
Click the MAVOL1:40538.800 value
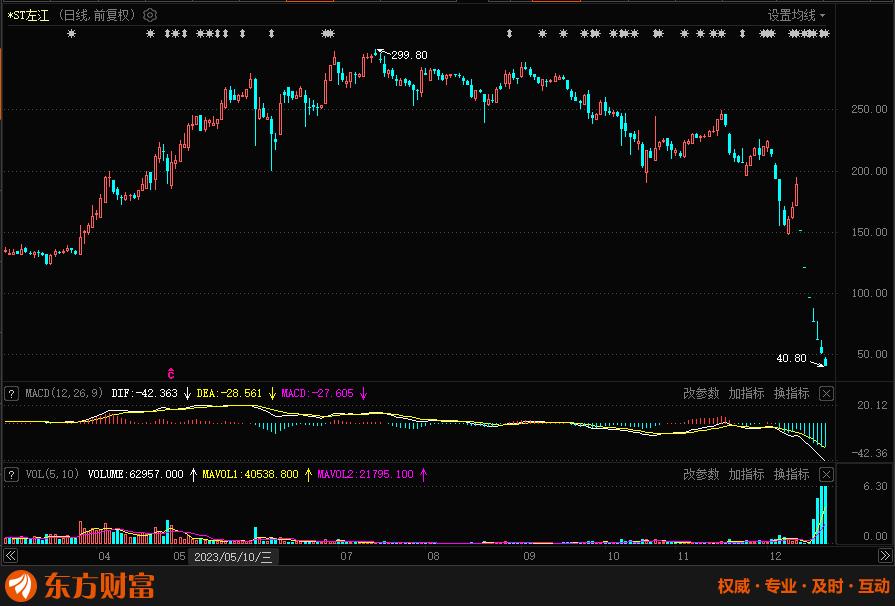(x=250, y=475)
